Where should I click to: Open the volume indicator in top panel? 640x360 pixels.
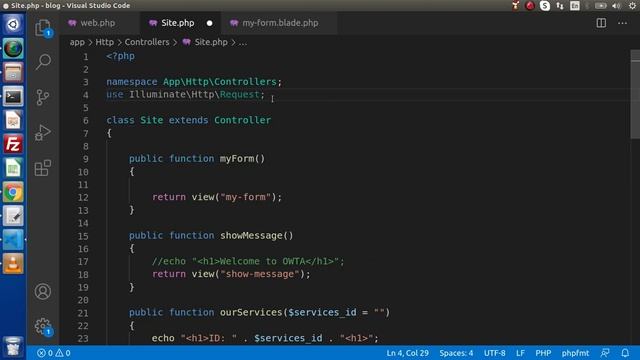coord(616,6)
